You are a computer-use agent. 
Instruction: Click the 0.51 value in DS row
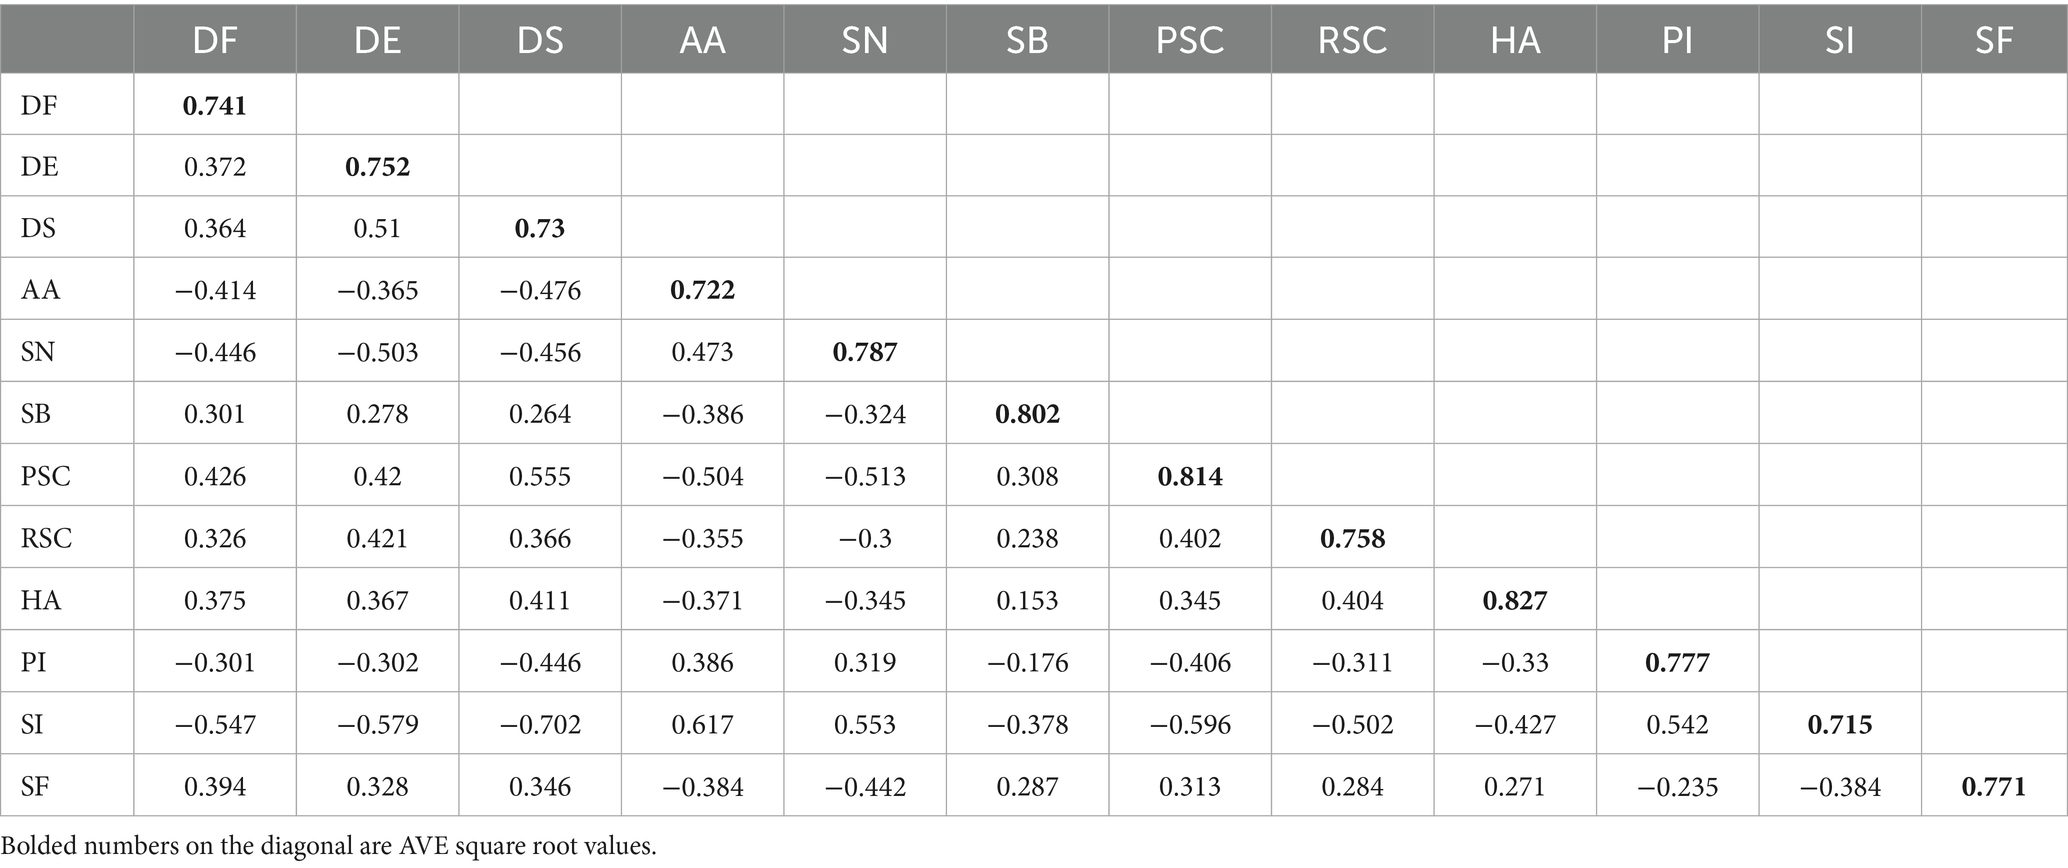[378, 228]
